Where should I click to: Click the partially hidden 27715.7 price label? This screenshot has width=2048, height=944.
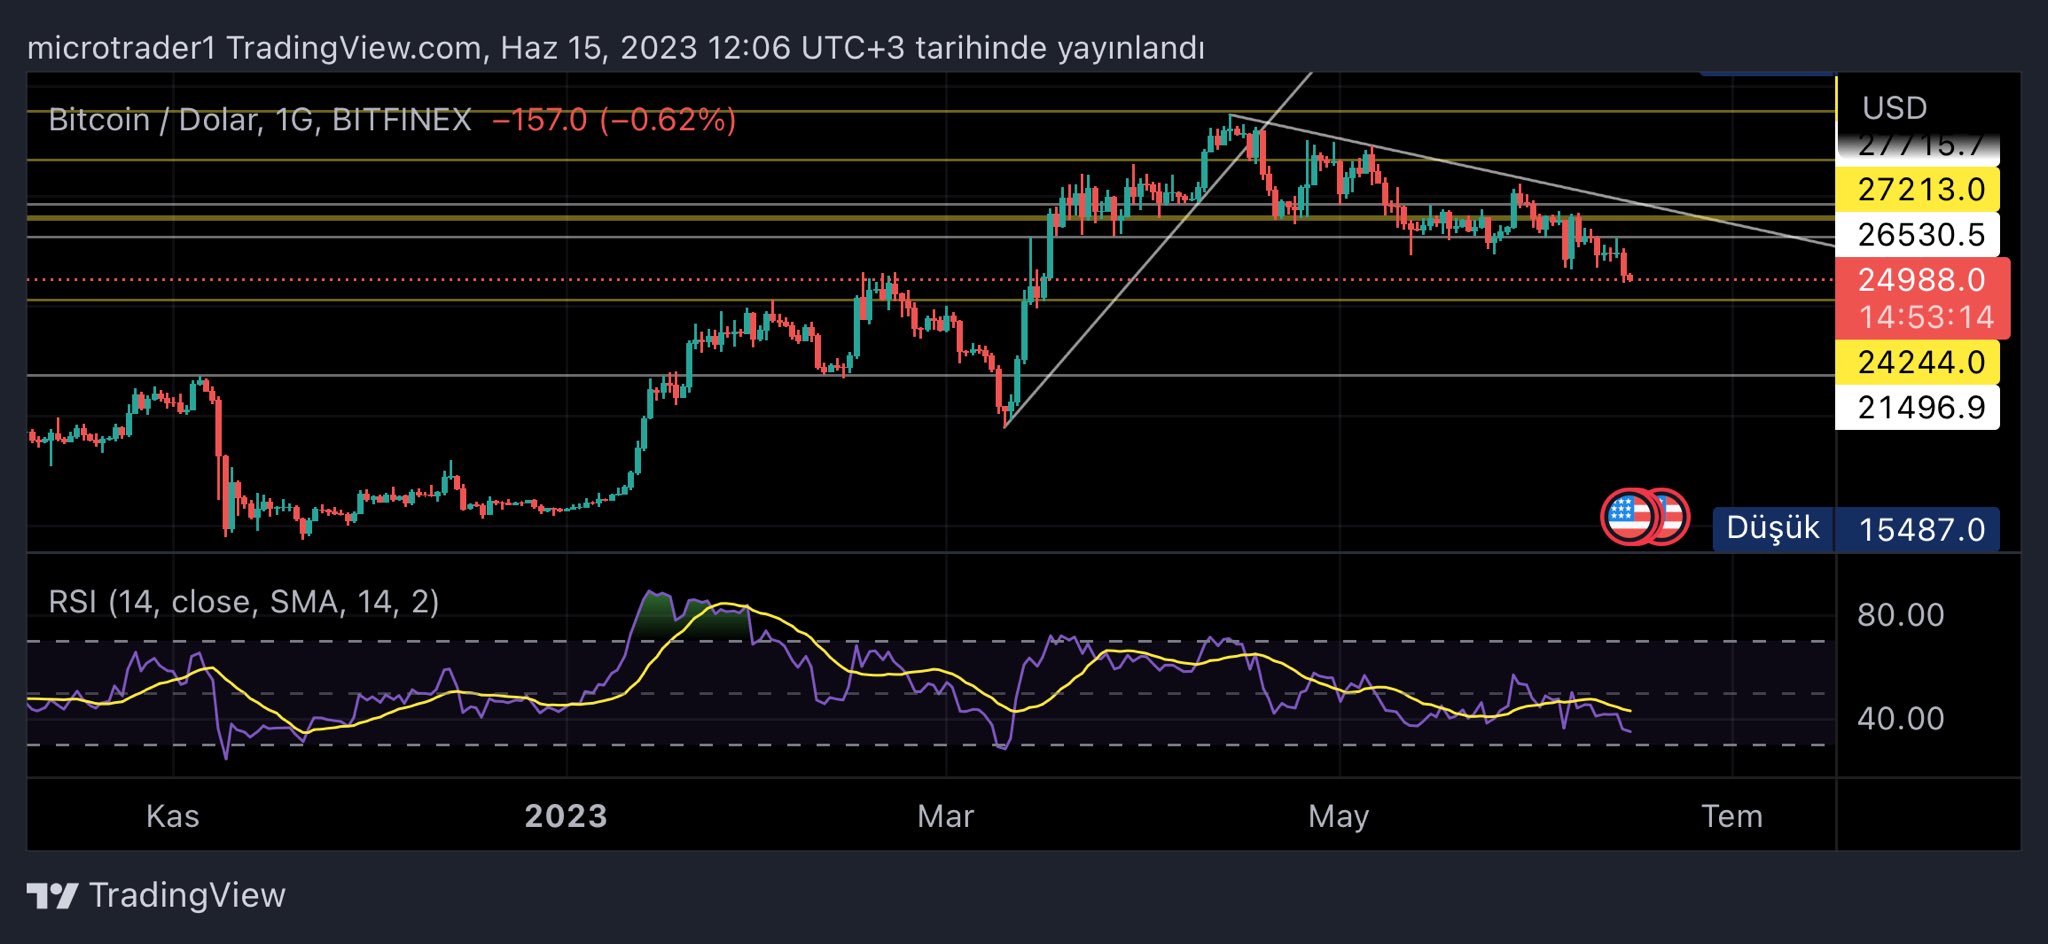1918,148
